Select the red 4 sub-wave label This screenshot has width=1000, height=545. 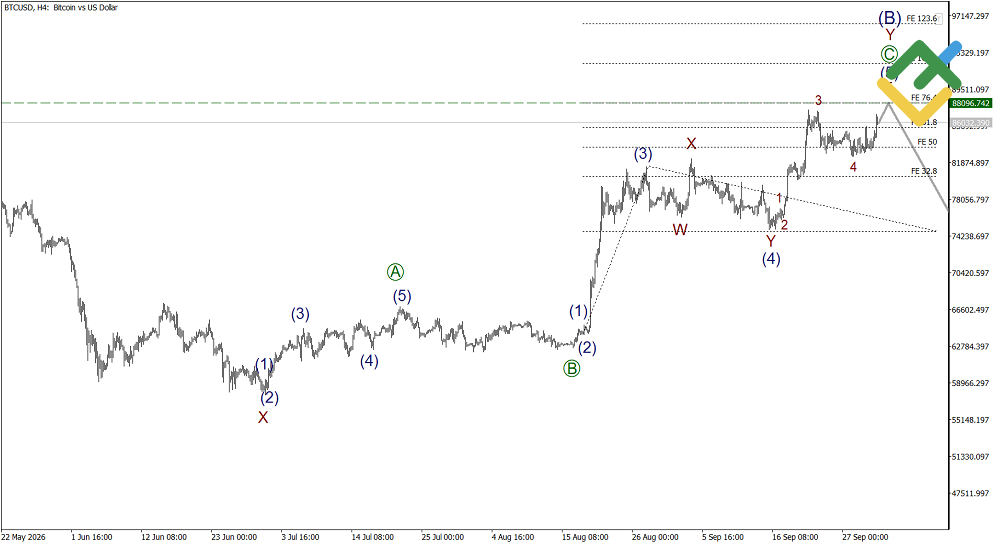[853, 167]
